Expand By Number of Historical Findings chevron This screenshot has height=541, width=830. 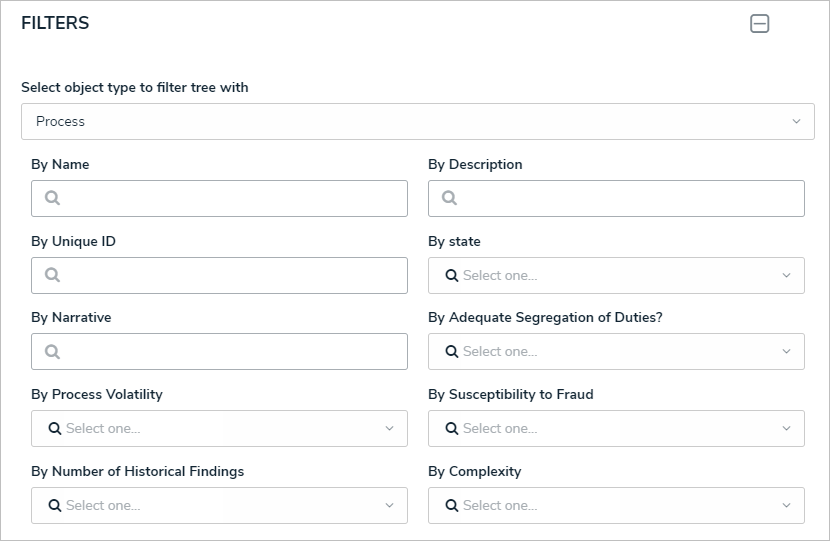[x=389, y=505]
